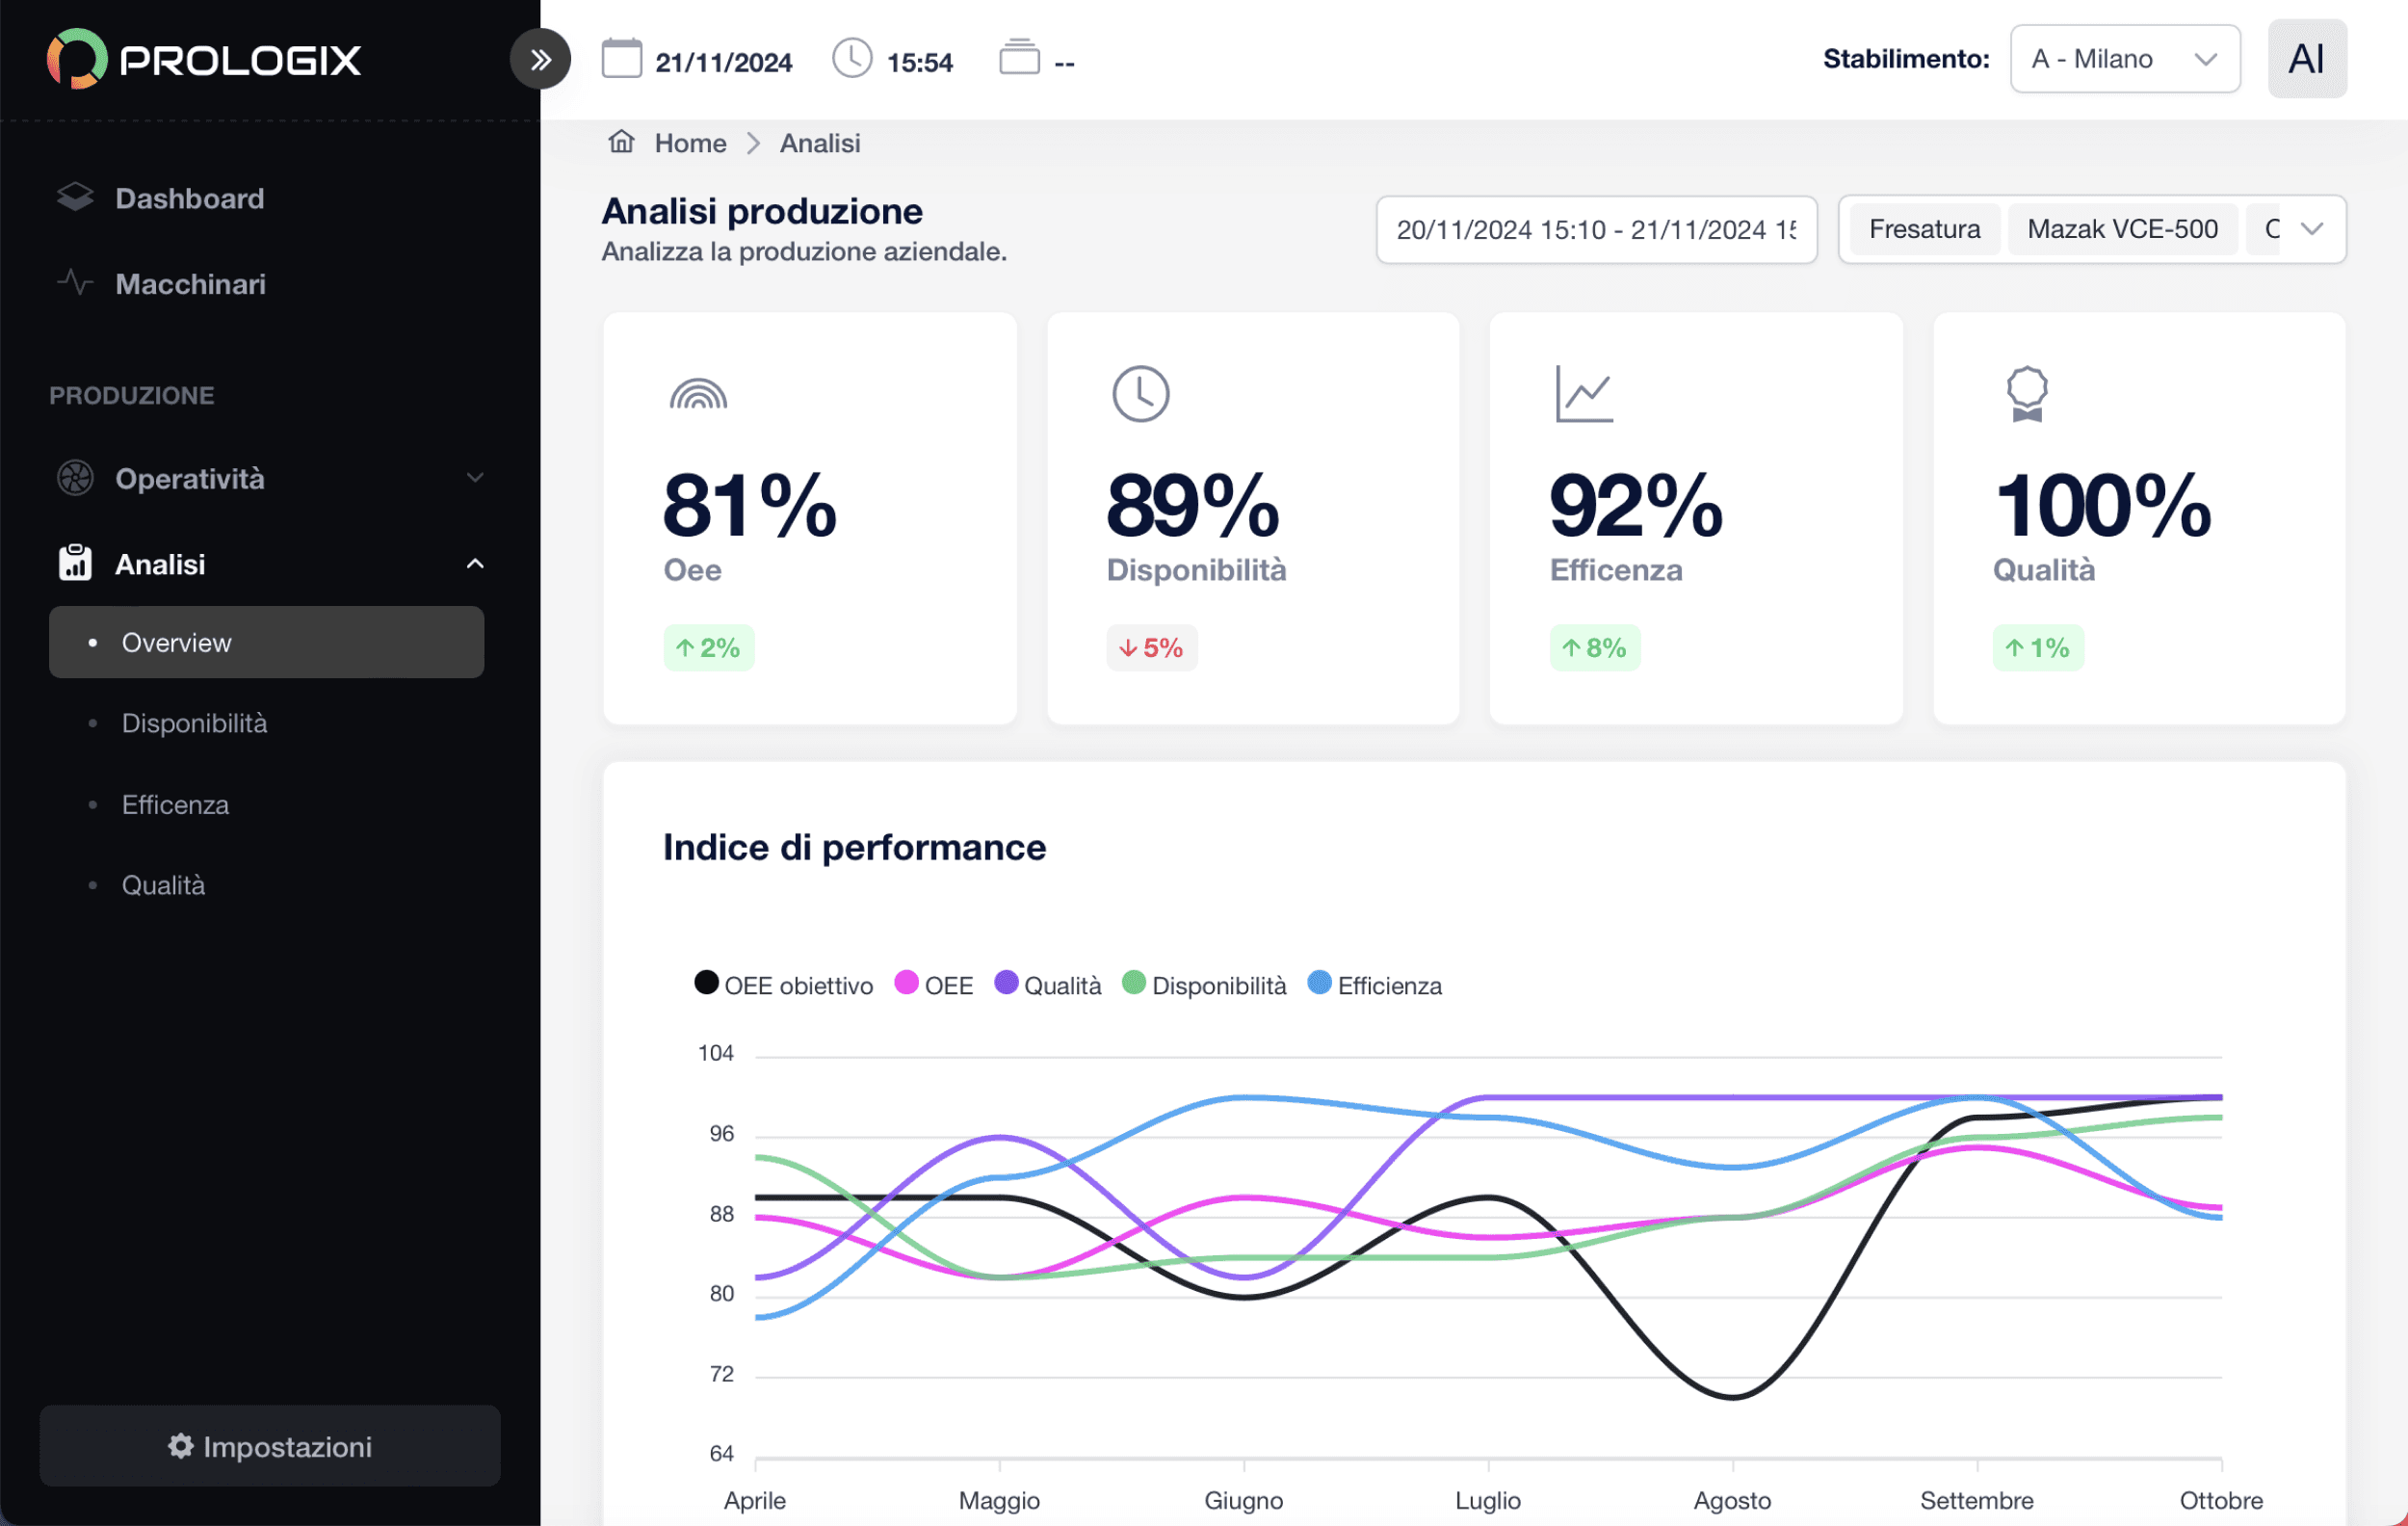
Task: Collapse sidebar with double-chevron button
Action: pos(540,60)
